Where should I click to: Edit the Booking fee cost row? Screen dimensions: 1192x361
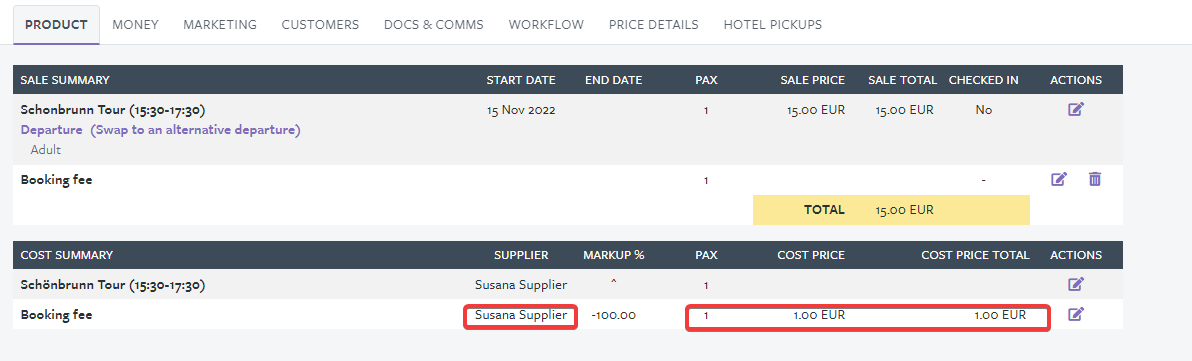point(1075,314)
